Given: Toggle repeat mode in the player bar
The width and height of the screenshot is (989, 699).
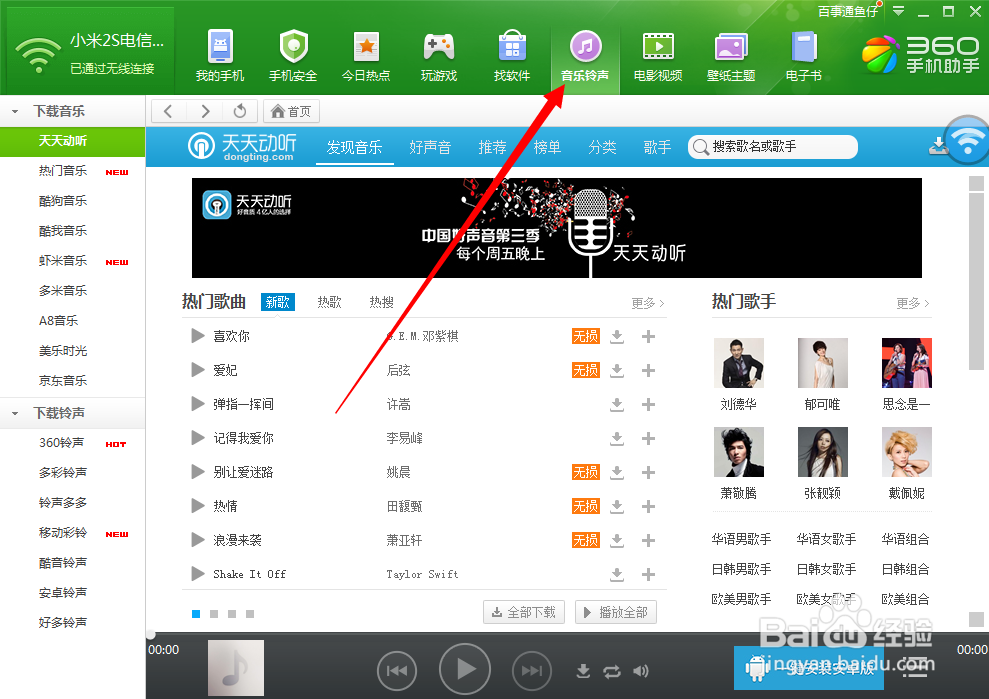Looking at the screenshot, I should 612,672.
